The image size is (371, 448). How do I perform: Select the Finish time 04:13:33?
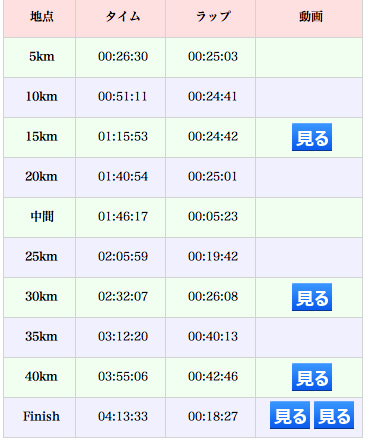tap(123, 416)
